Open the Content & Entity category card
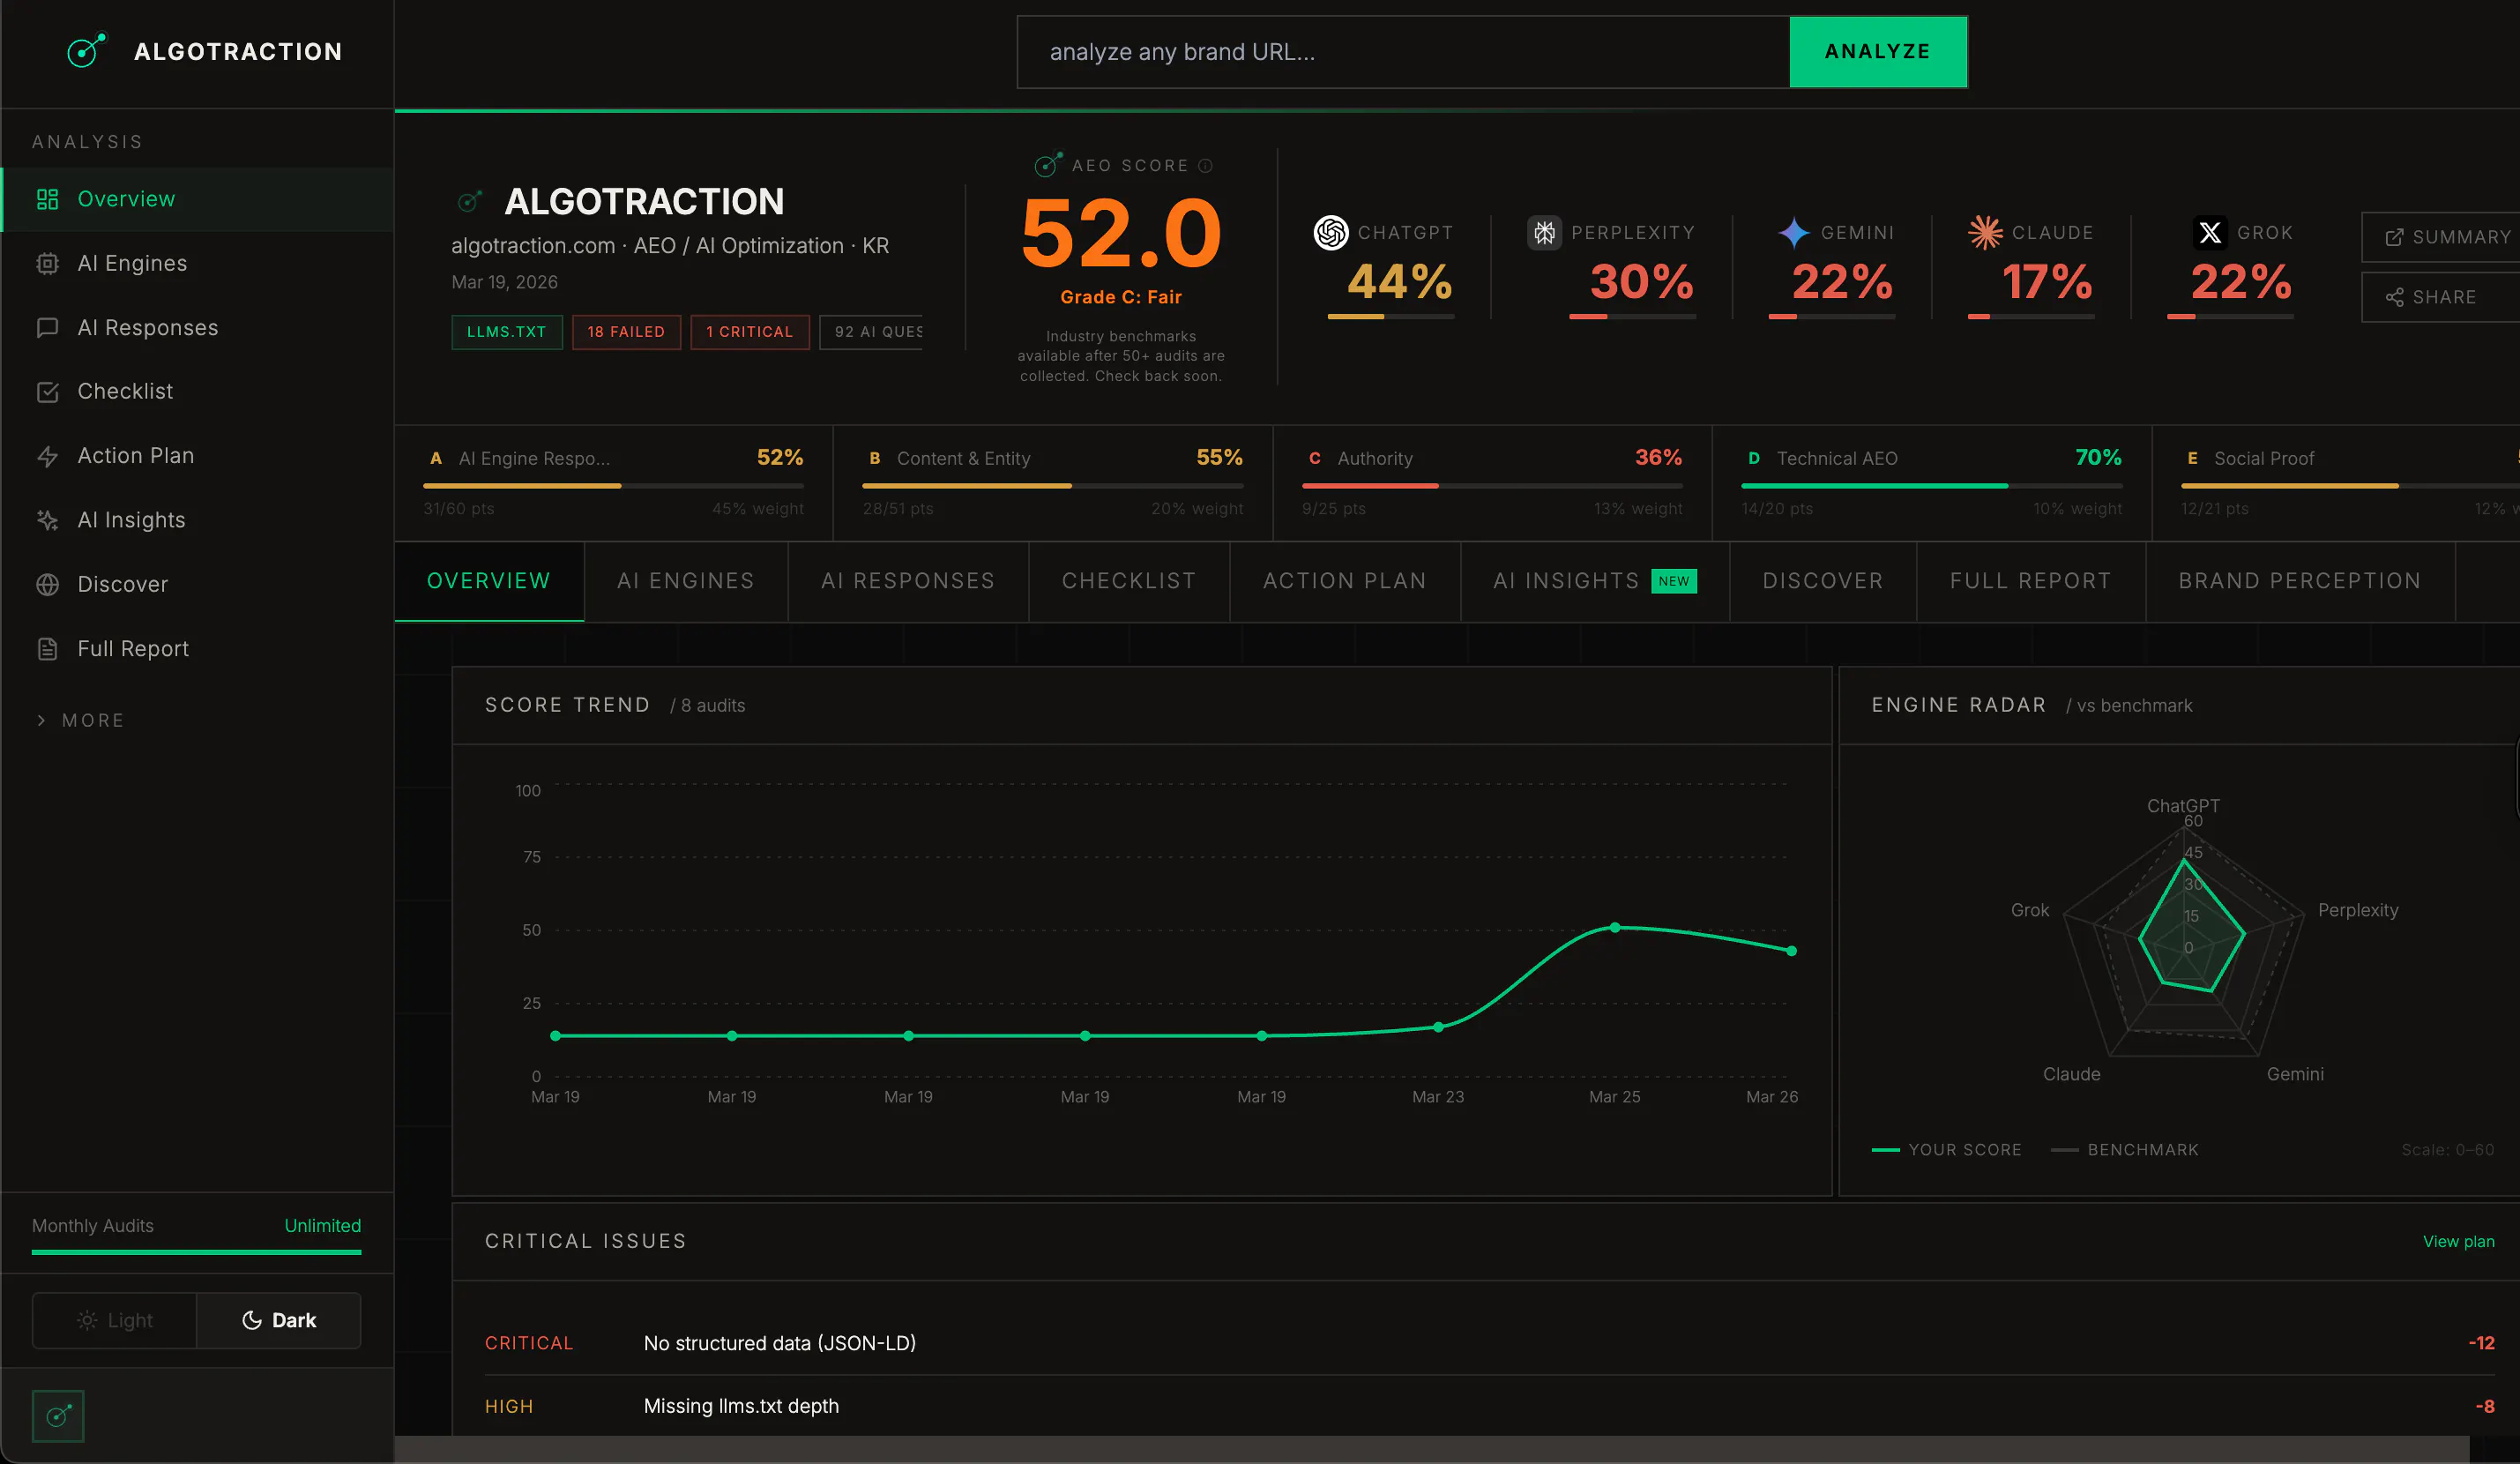Screen dimensions: 2520x1464 [1053, 483]
